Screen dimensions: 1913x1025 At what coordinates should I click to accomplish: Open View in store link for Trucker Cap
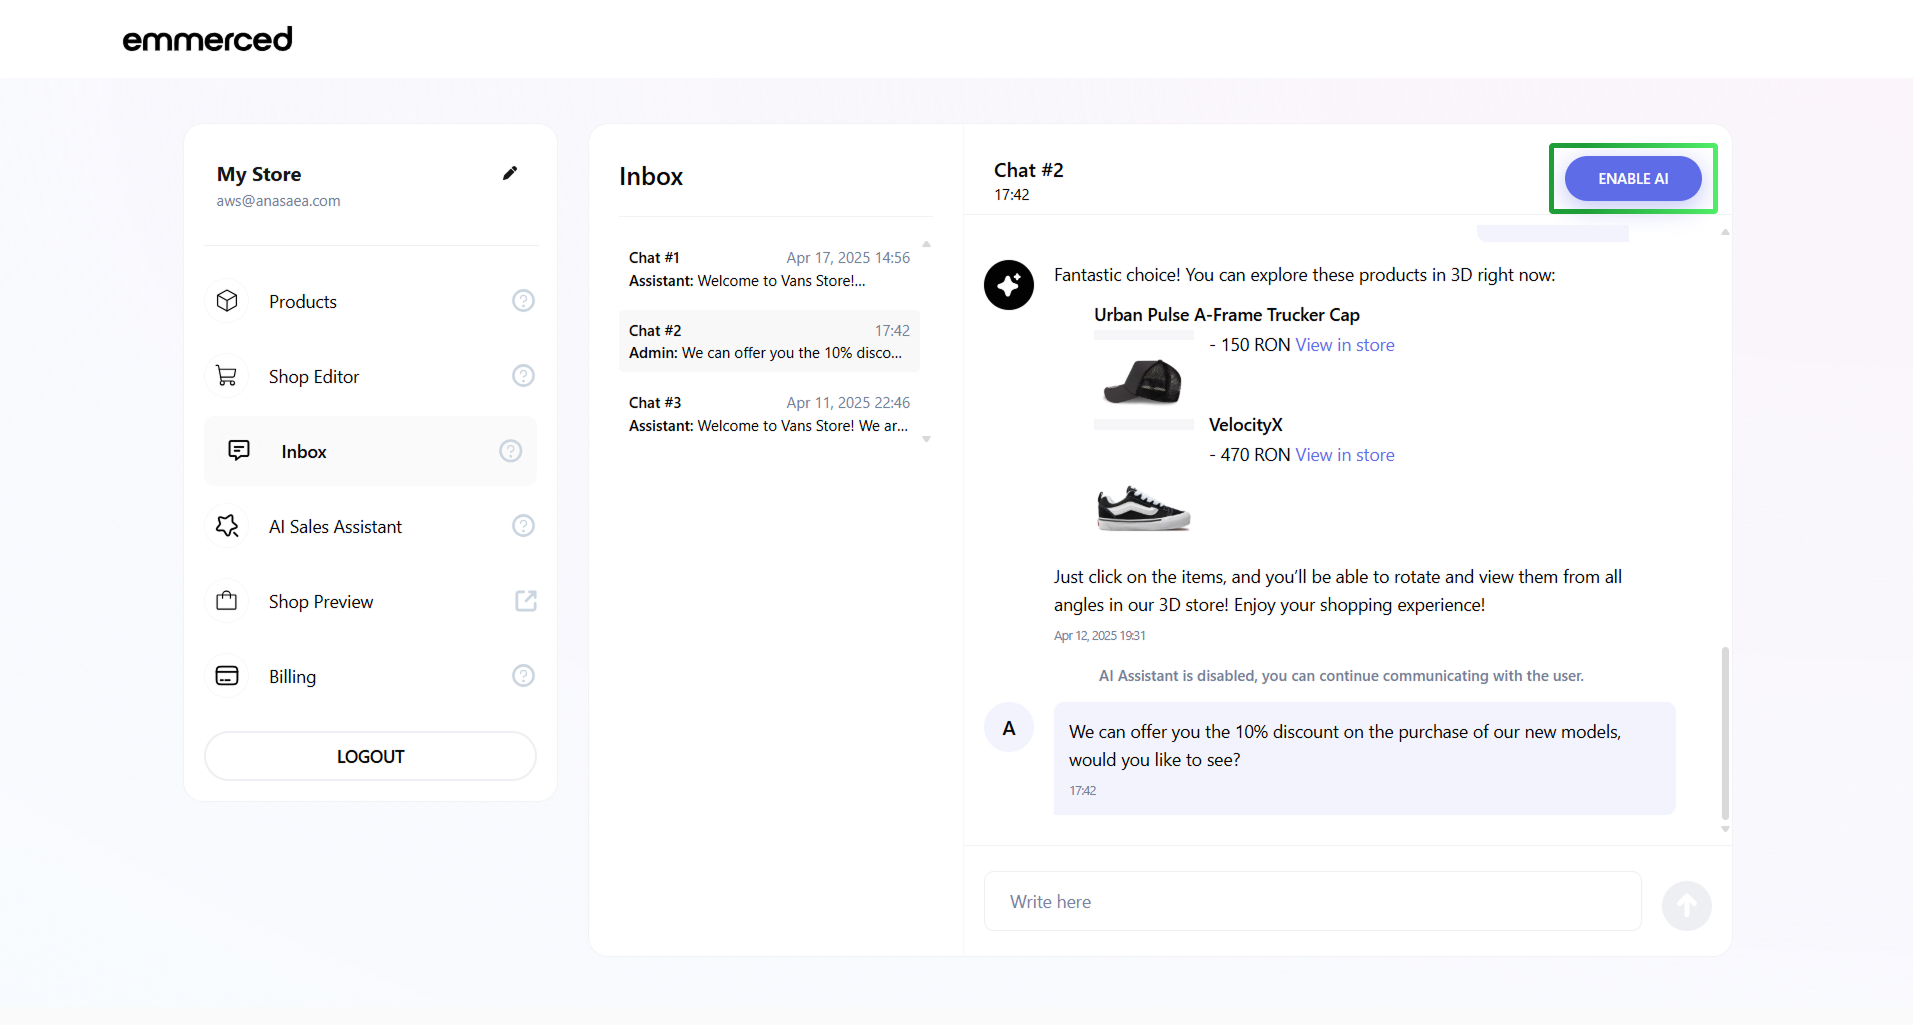tap(1344, 345)
